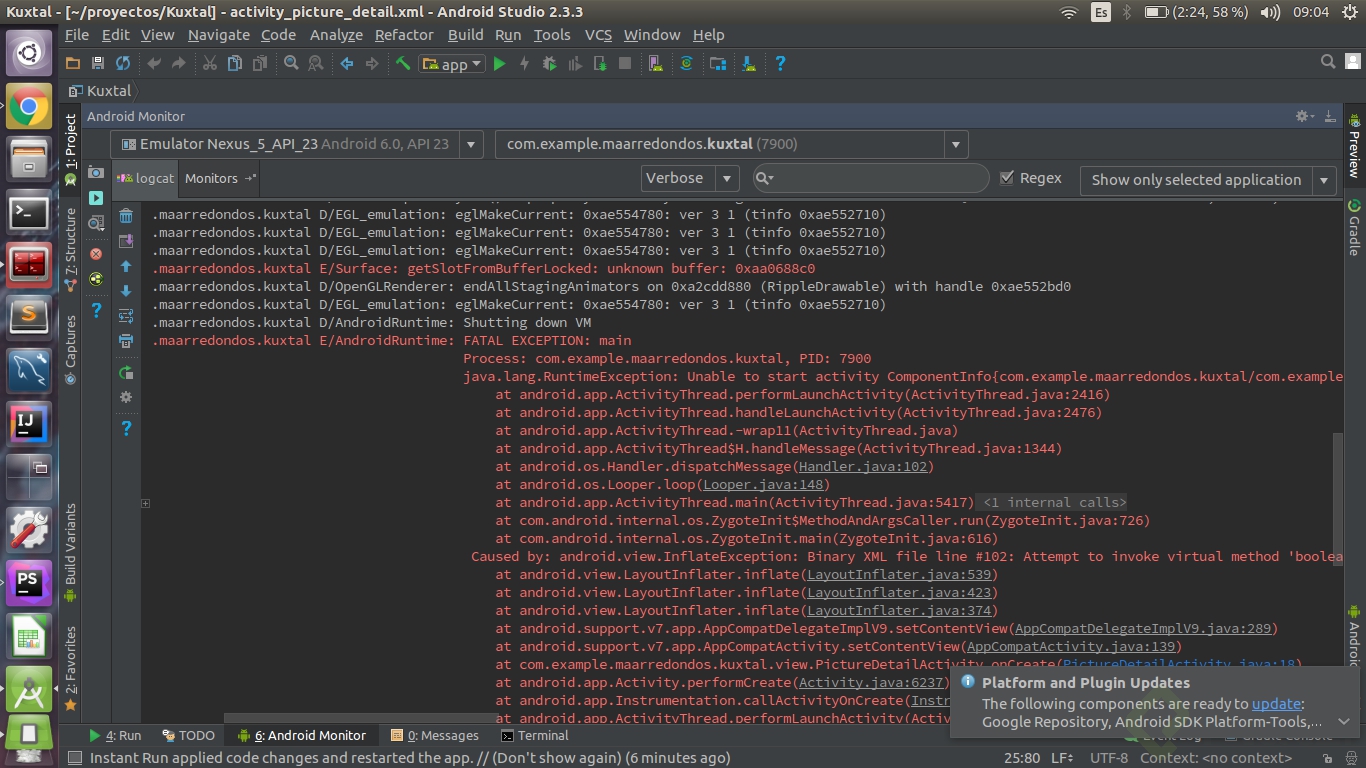Click the Debug app bug icon
The width and height of the screenshot is (1366, 768).
click(x=549, y=64)
